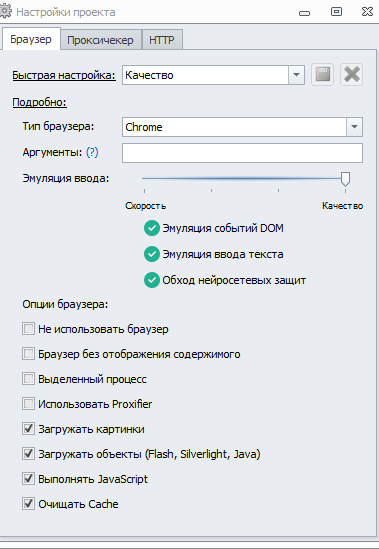This screenshot has height=549, width=379.
Task: Click the green check for Обход нейросетевых защит
Action: click(152, 280)
